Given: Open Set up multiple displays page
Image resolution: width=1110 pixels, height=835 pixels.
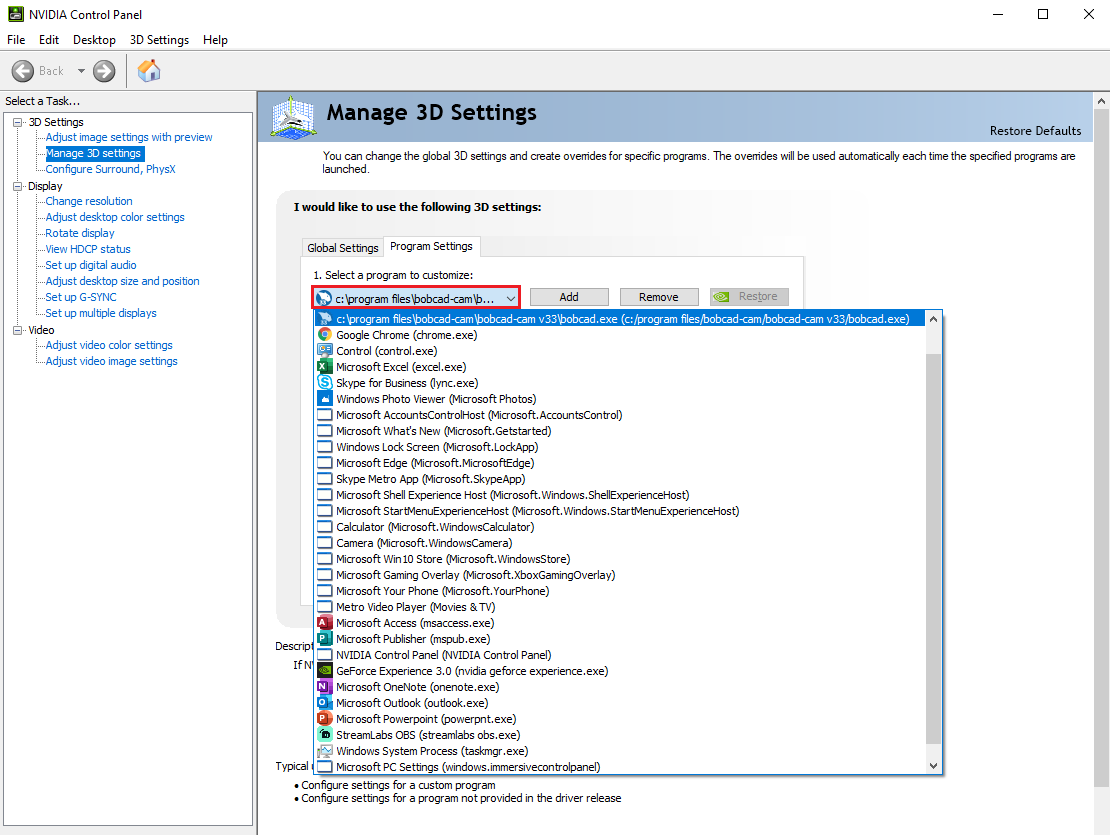Looking at the screenshot, I should click(x=101, y=313).
